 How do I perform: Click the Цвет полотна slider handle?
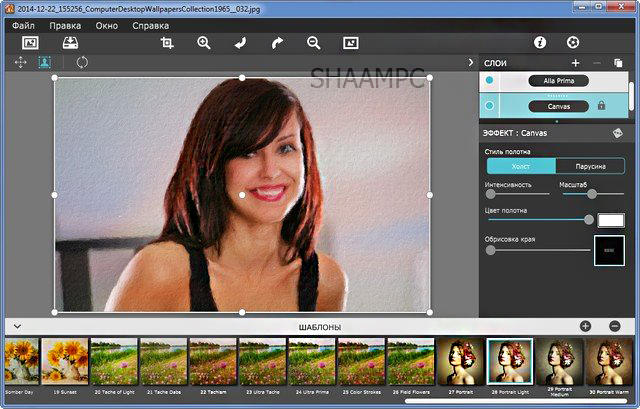589,220
